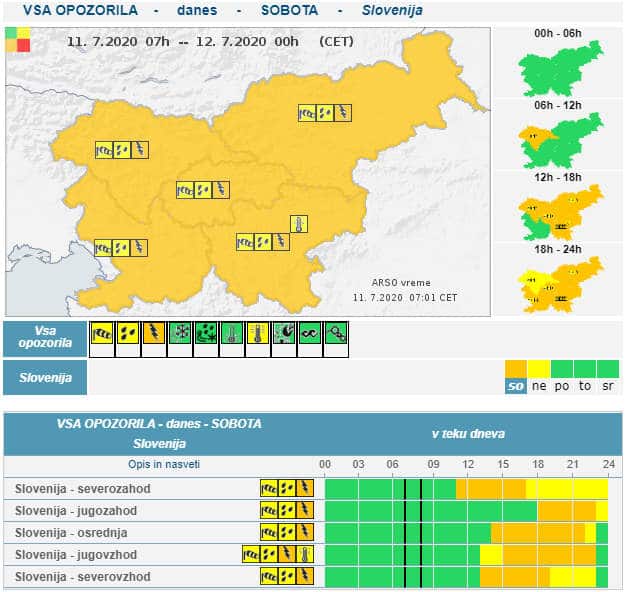Image resolution: width=625 pixels, height=592 pixels.
Task: Click the '11. 7.2020 07h' date text on map
Action: [118, 41]
